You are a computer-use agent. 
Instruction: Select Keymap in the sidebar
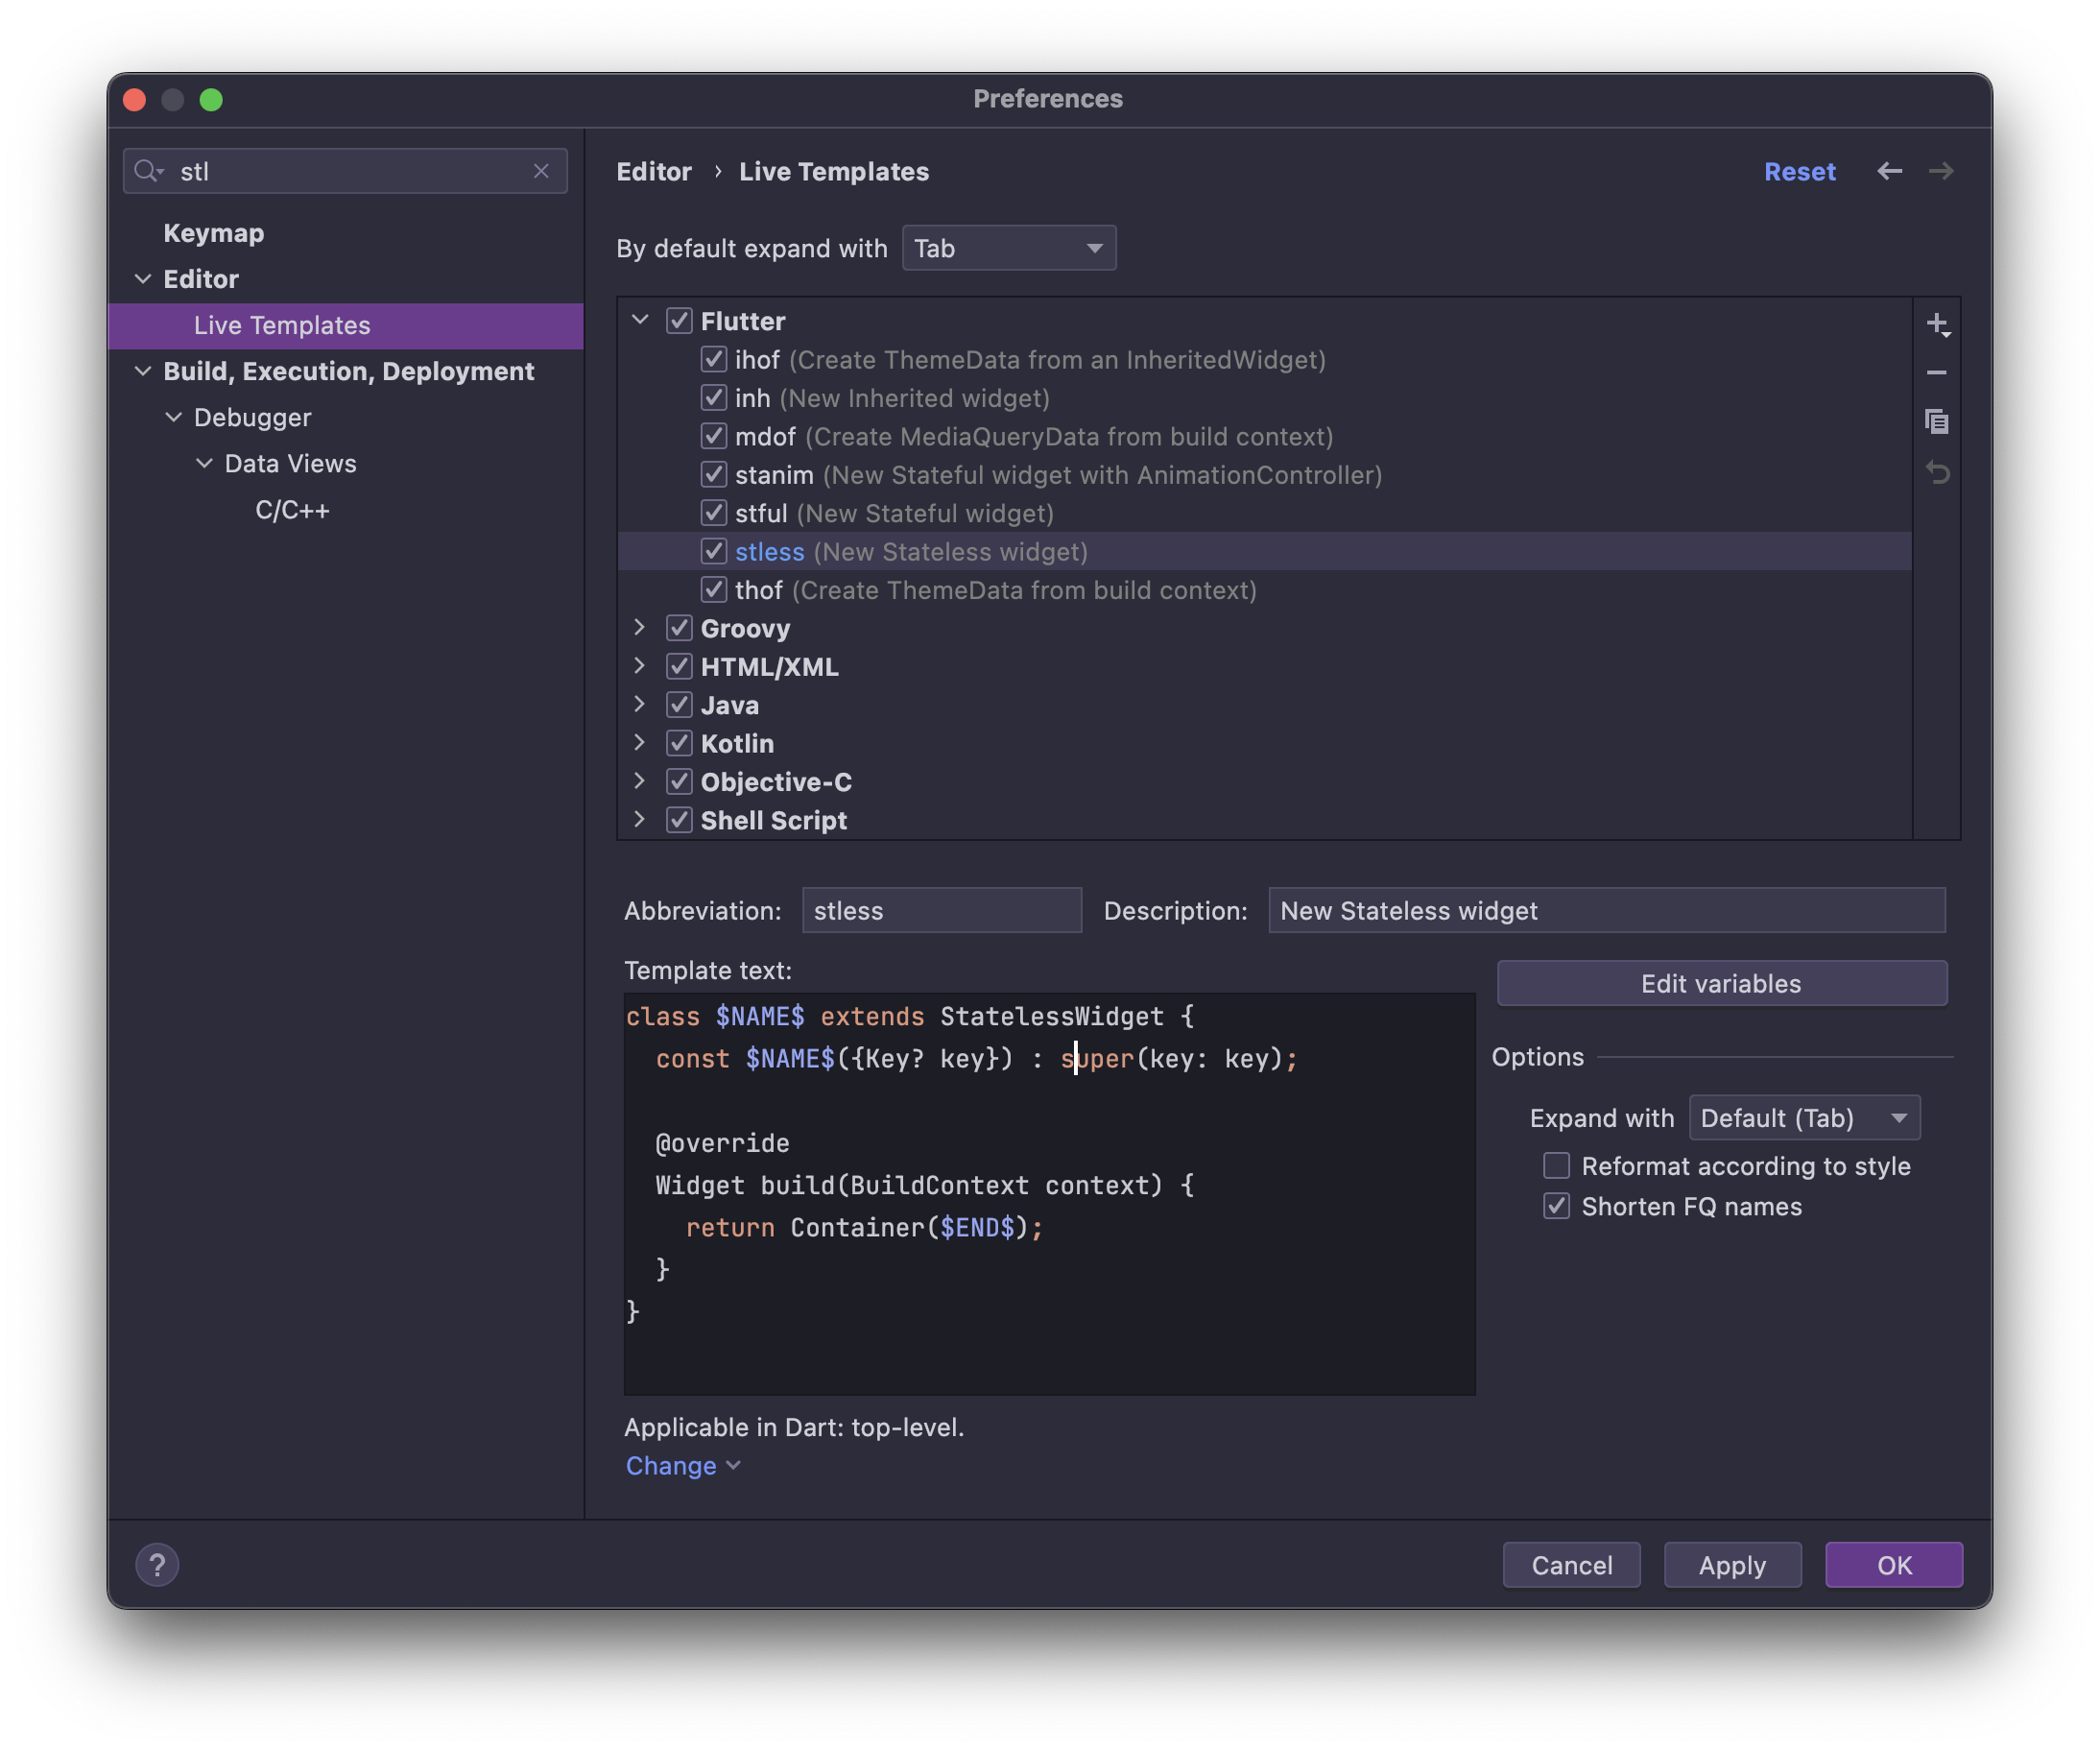214,233
